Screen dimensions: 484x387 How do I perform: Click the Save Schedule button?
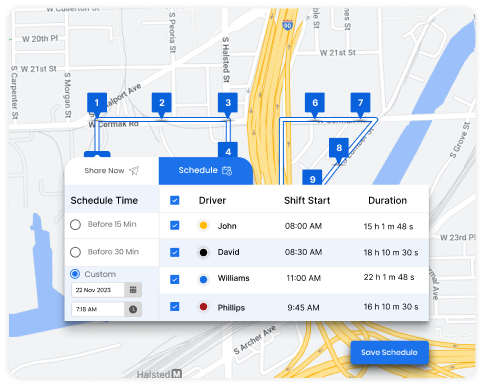pyautogui.click(x=389, y=352)
